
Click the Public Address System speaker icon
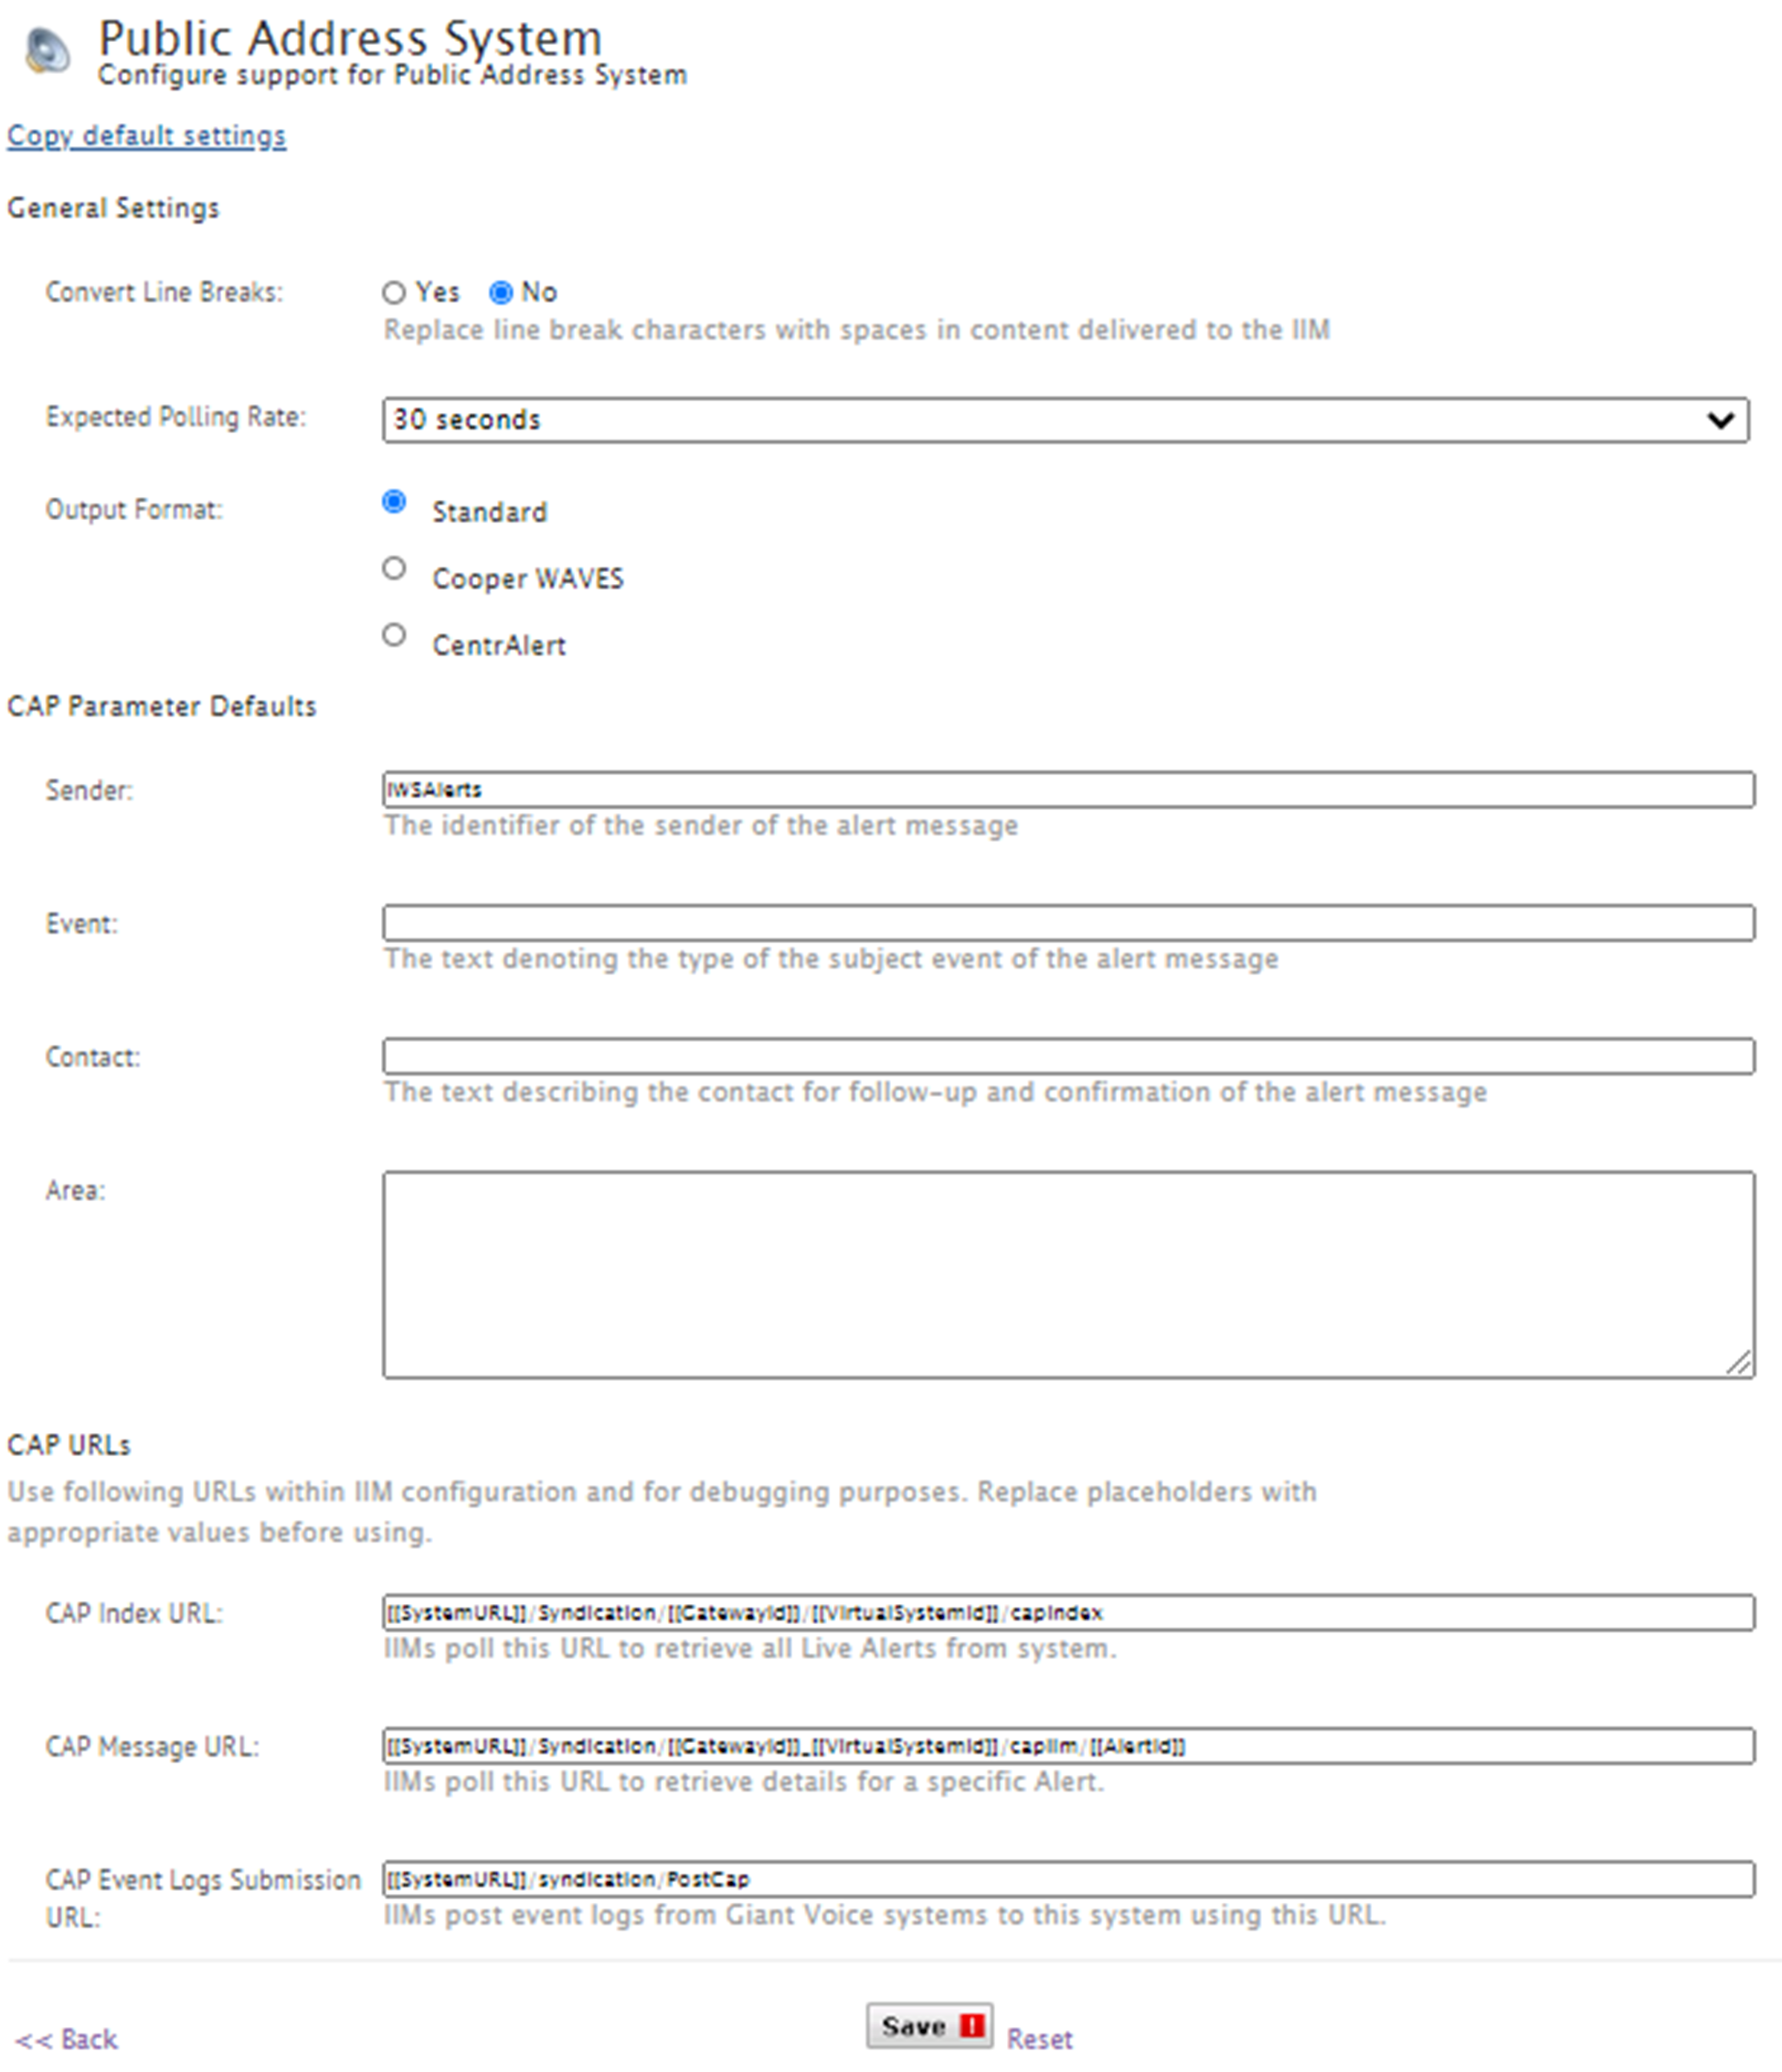click(47, 51)
